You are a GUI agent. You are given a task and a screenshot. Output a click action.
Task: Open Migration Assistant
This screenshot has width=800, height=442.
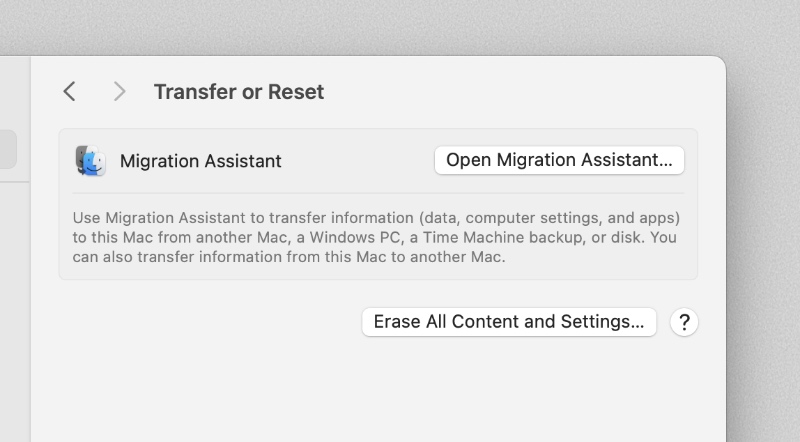click(x=559, y=160)
